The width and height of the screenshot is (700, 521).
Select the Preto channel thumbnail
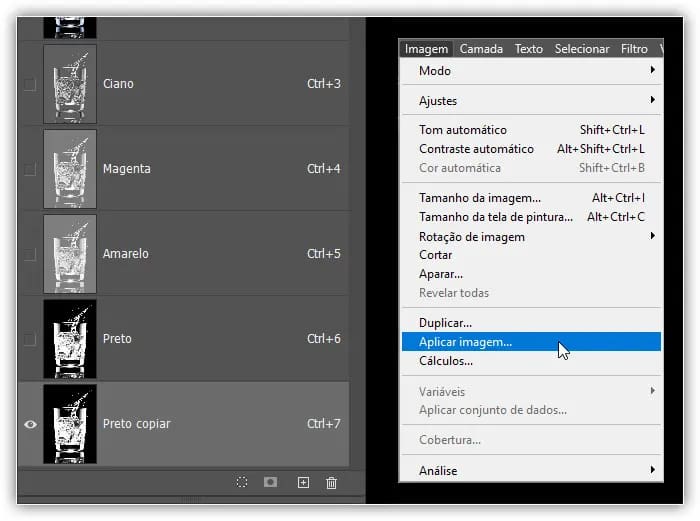pos(70,339)
